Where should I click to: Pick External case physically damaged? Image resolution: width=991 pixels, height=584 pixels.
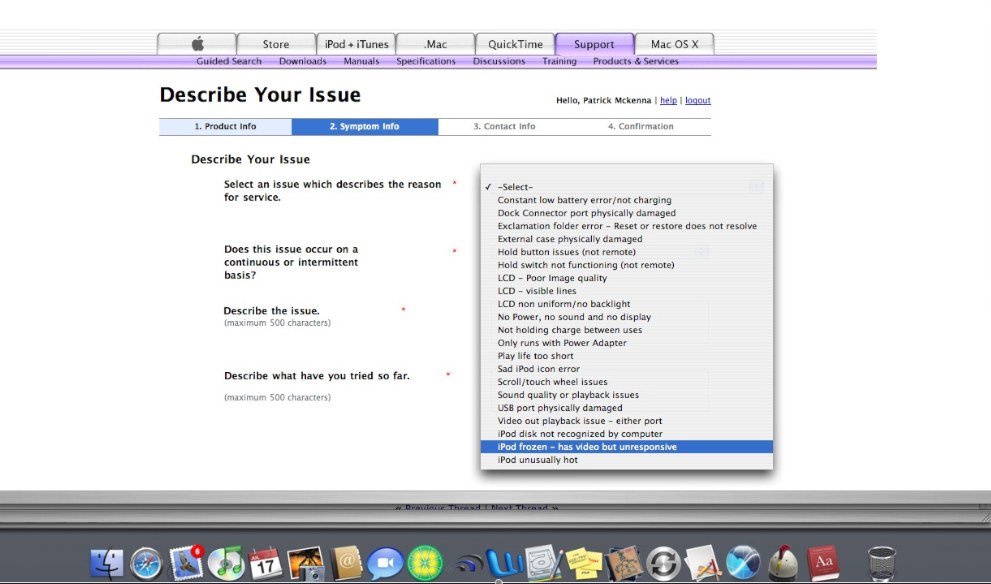pyautogui.click(x=626, y=239)
